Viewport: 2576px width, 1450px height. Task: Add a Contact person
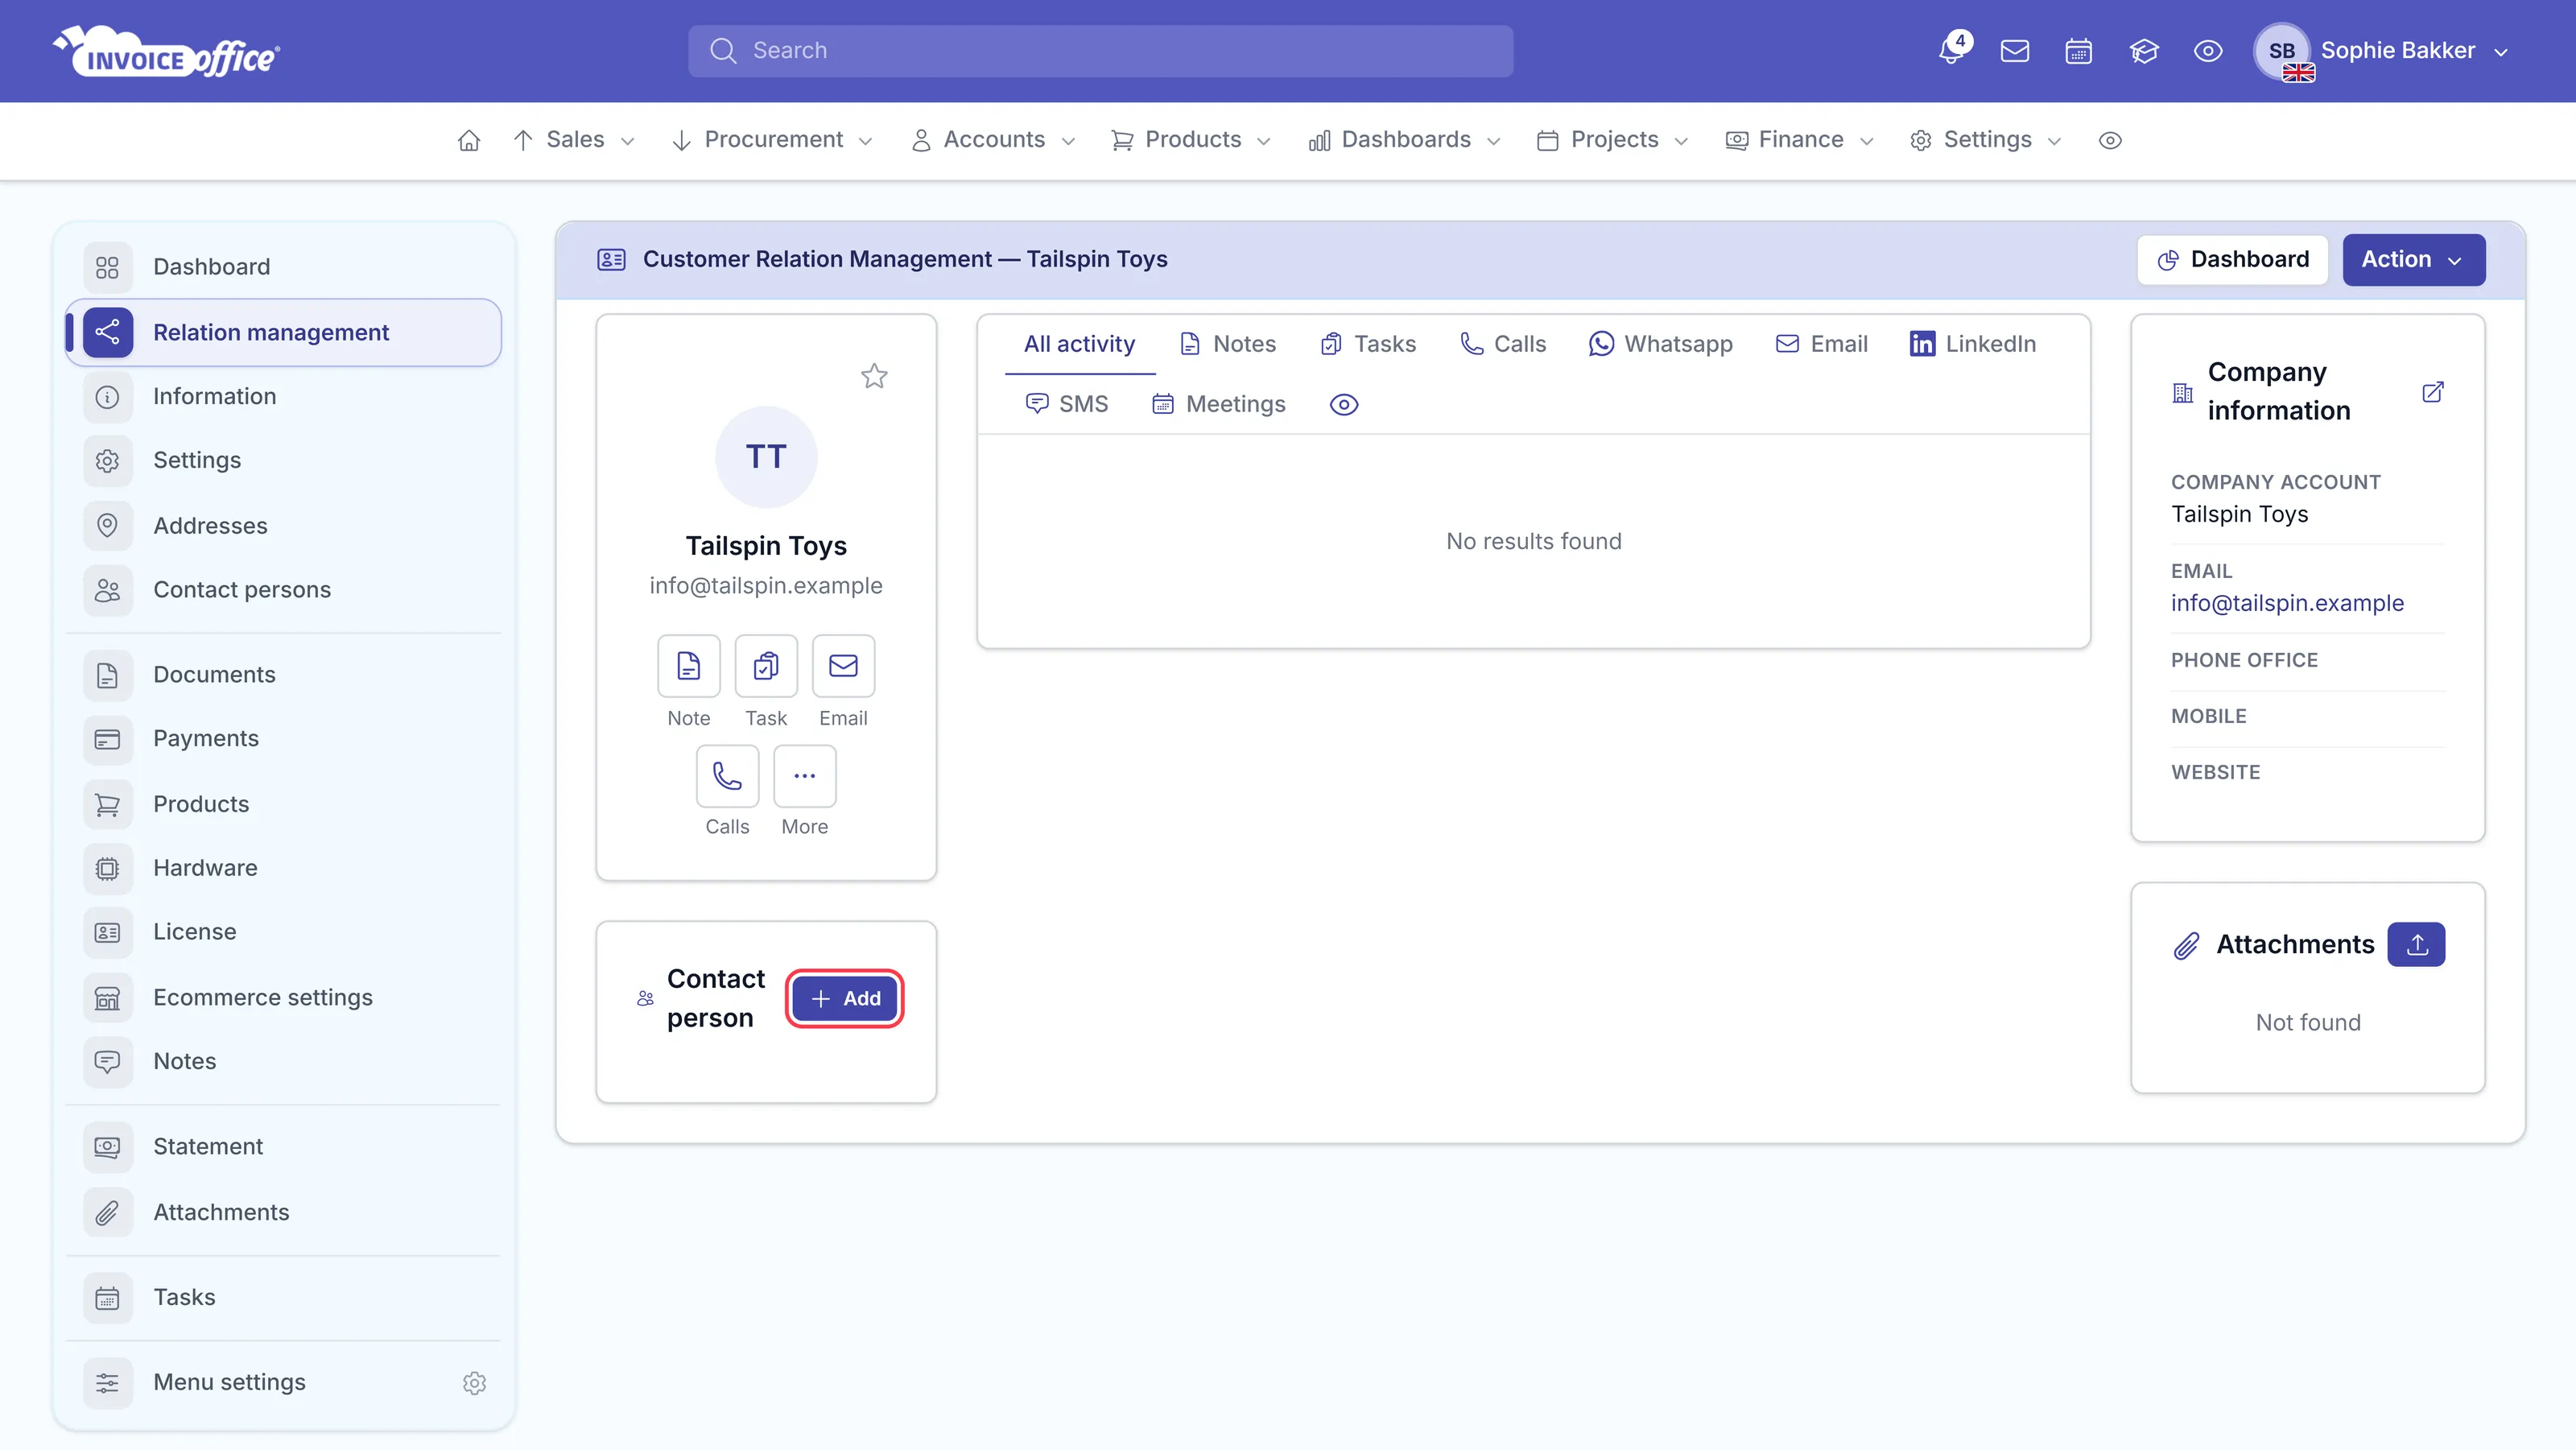[844, 998]
